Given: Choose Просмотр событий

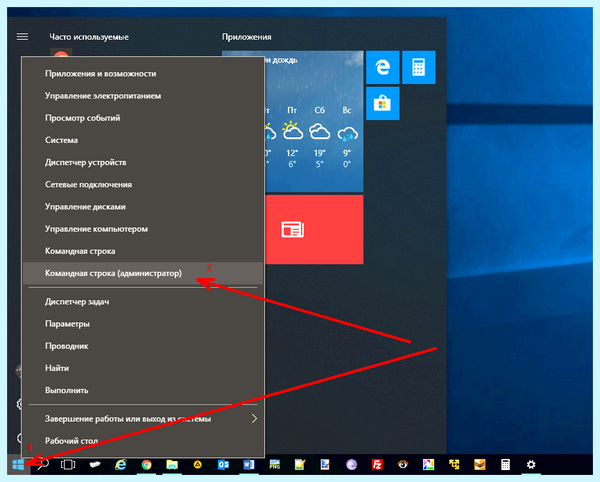Looking at the screenshot, I should coord(143,118).
